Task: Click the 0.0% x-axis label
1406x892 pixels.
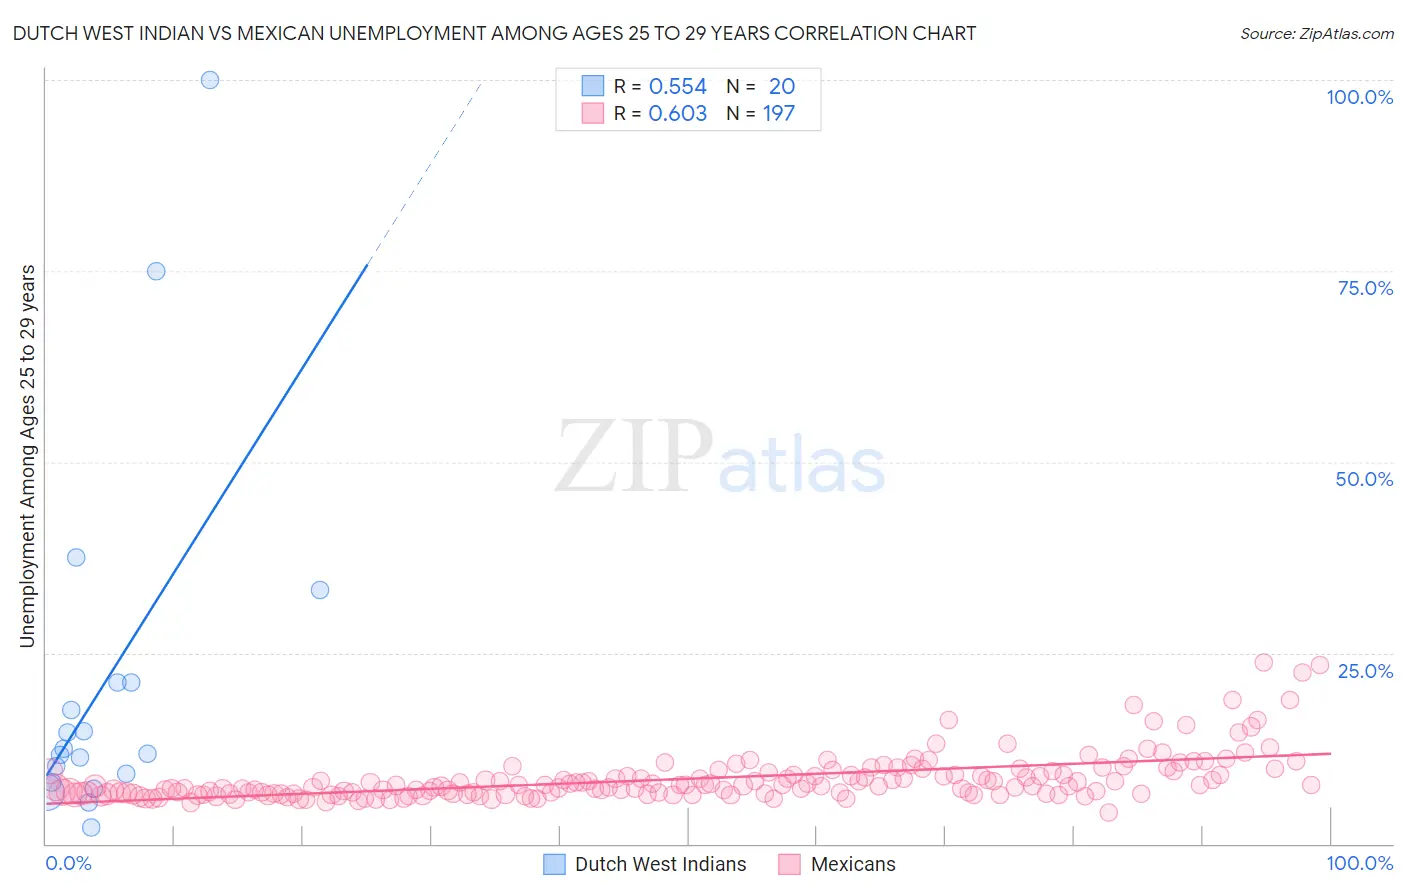Action: click(68, 863)
